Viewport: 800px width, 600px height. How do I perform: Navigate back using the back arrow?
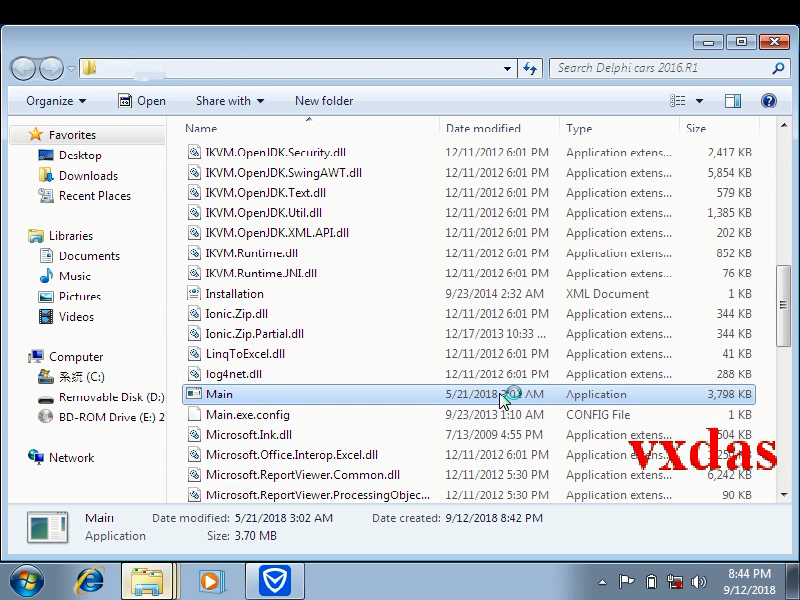pyautogui.click(x=22, y=69)
